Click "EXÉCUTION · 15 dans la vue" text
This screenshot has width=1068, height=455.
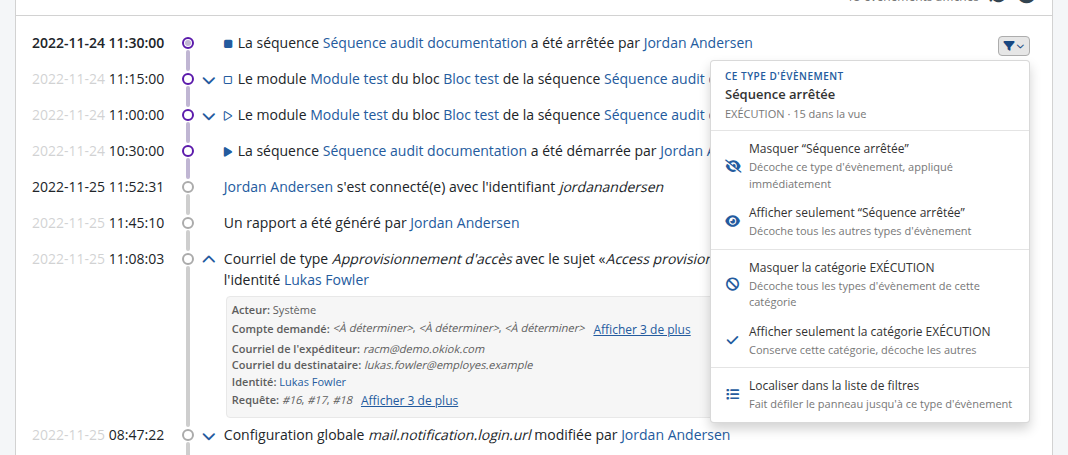[796, 114]
